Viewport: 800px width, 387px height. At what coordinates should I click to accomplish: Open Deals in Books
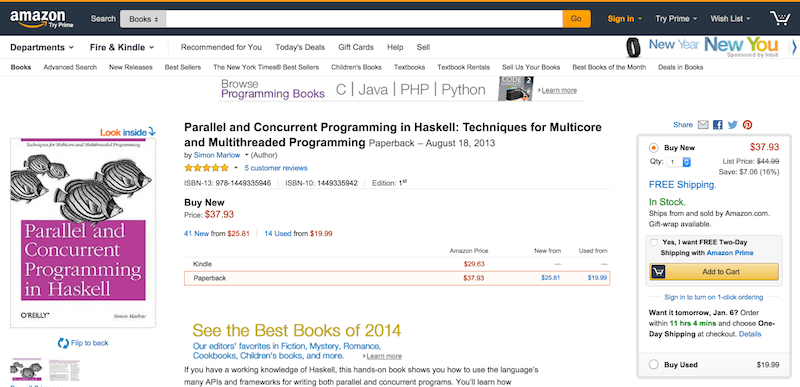coord(680,67)
